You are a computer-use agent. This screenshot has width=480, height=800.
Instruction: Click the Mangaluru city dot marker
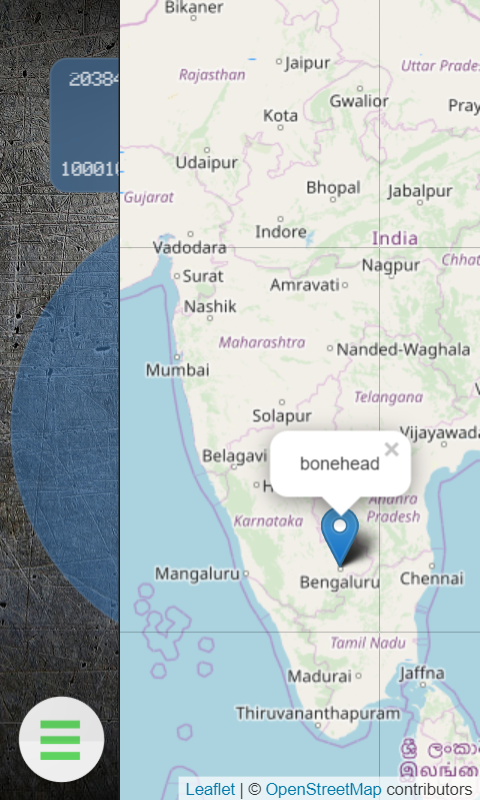click(246, 573)
